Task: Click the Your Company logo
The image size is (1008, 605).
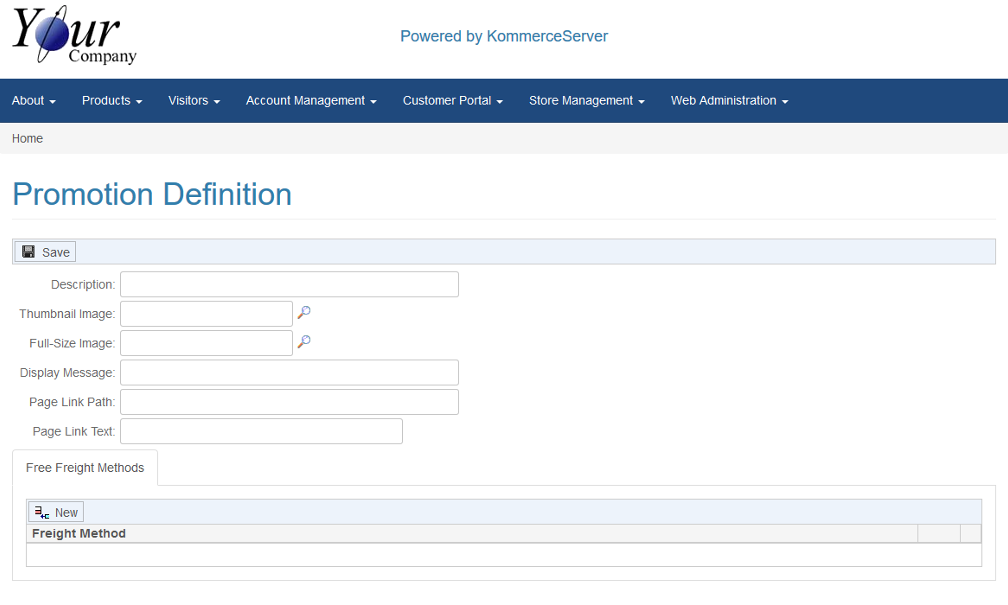Action: pos(74,38)
